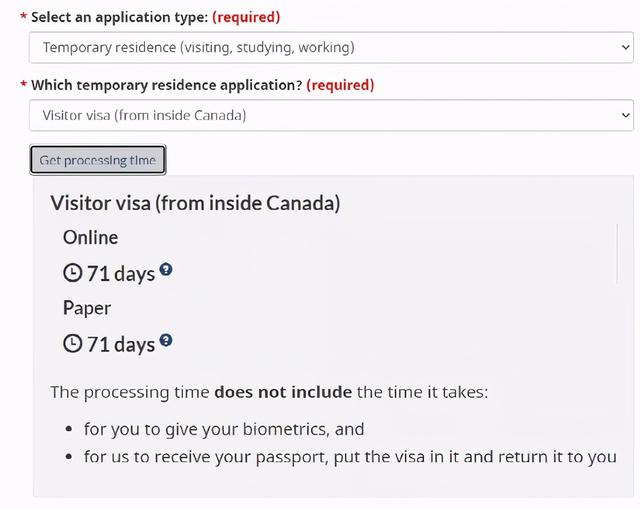Click the bold 'does not include' text

(x=283, y=392)
